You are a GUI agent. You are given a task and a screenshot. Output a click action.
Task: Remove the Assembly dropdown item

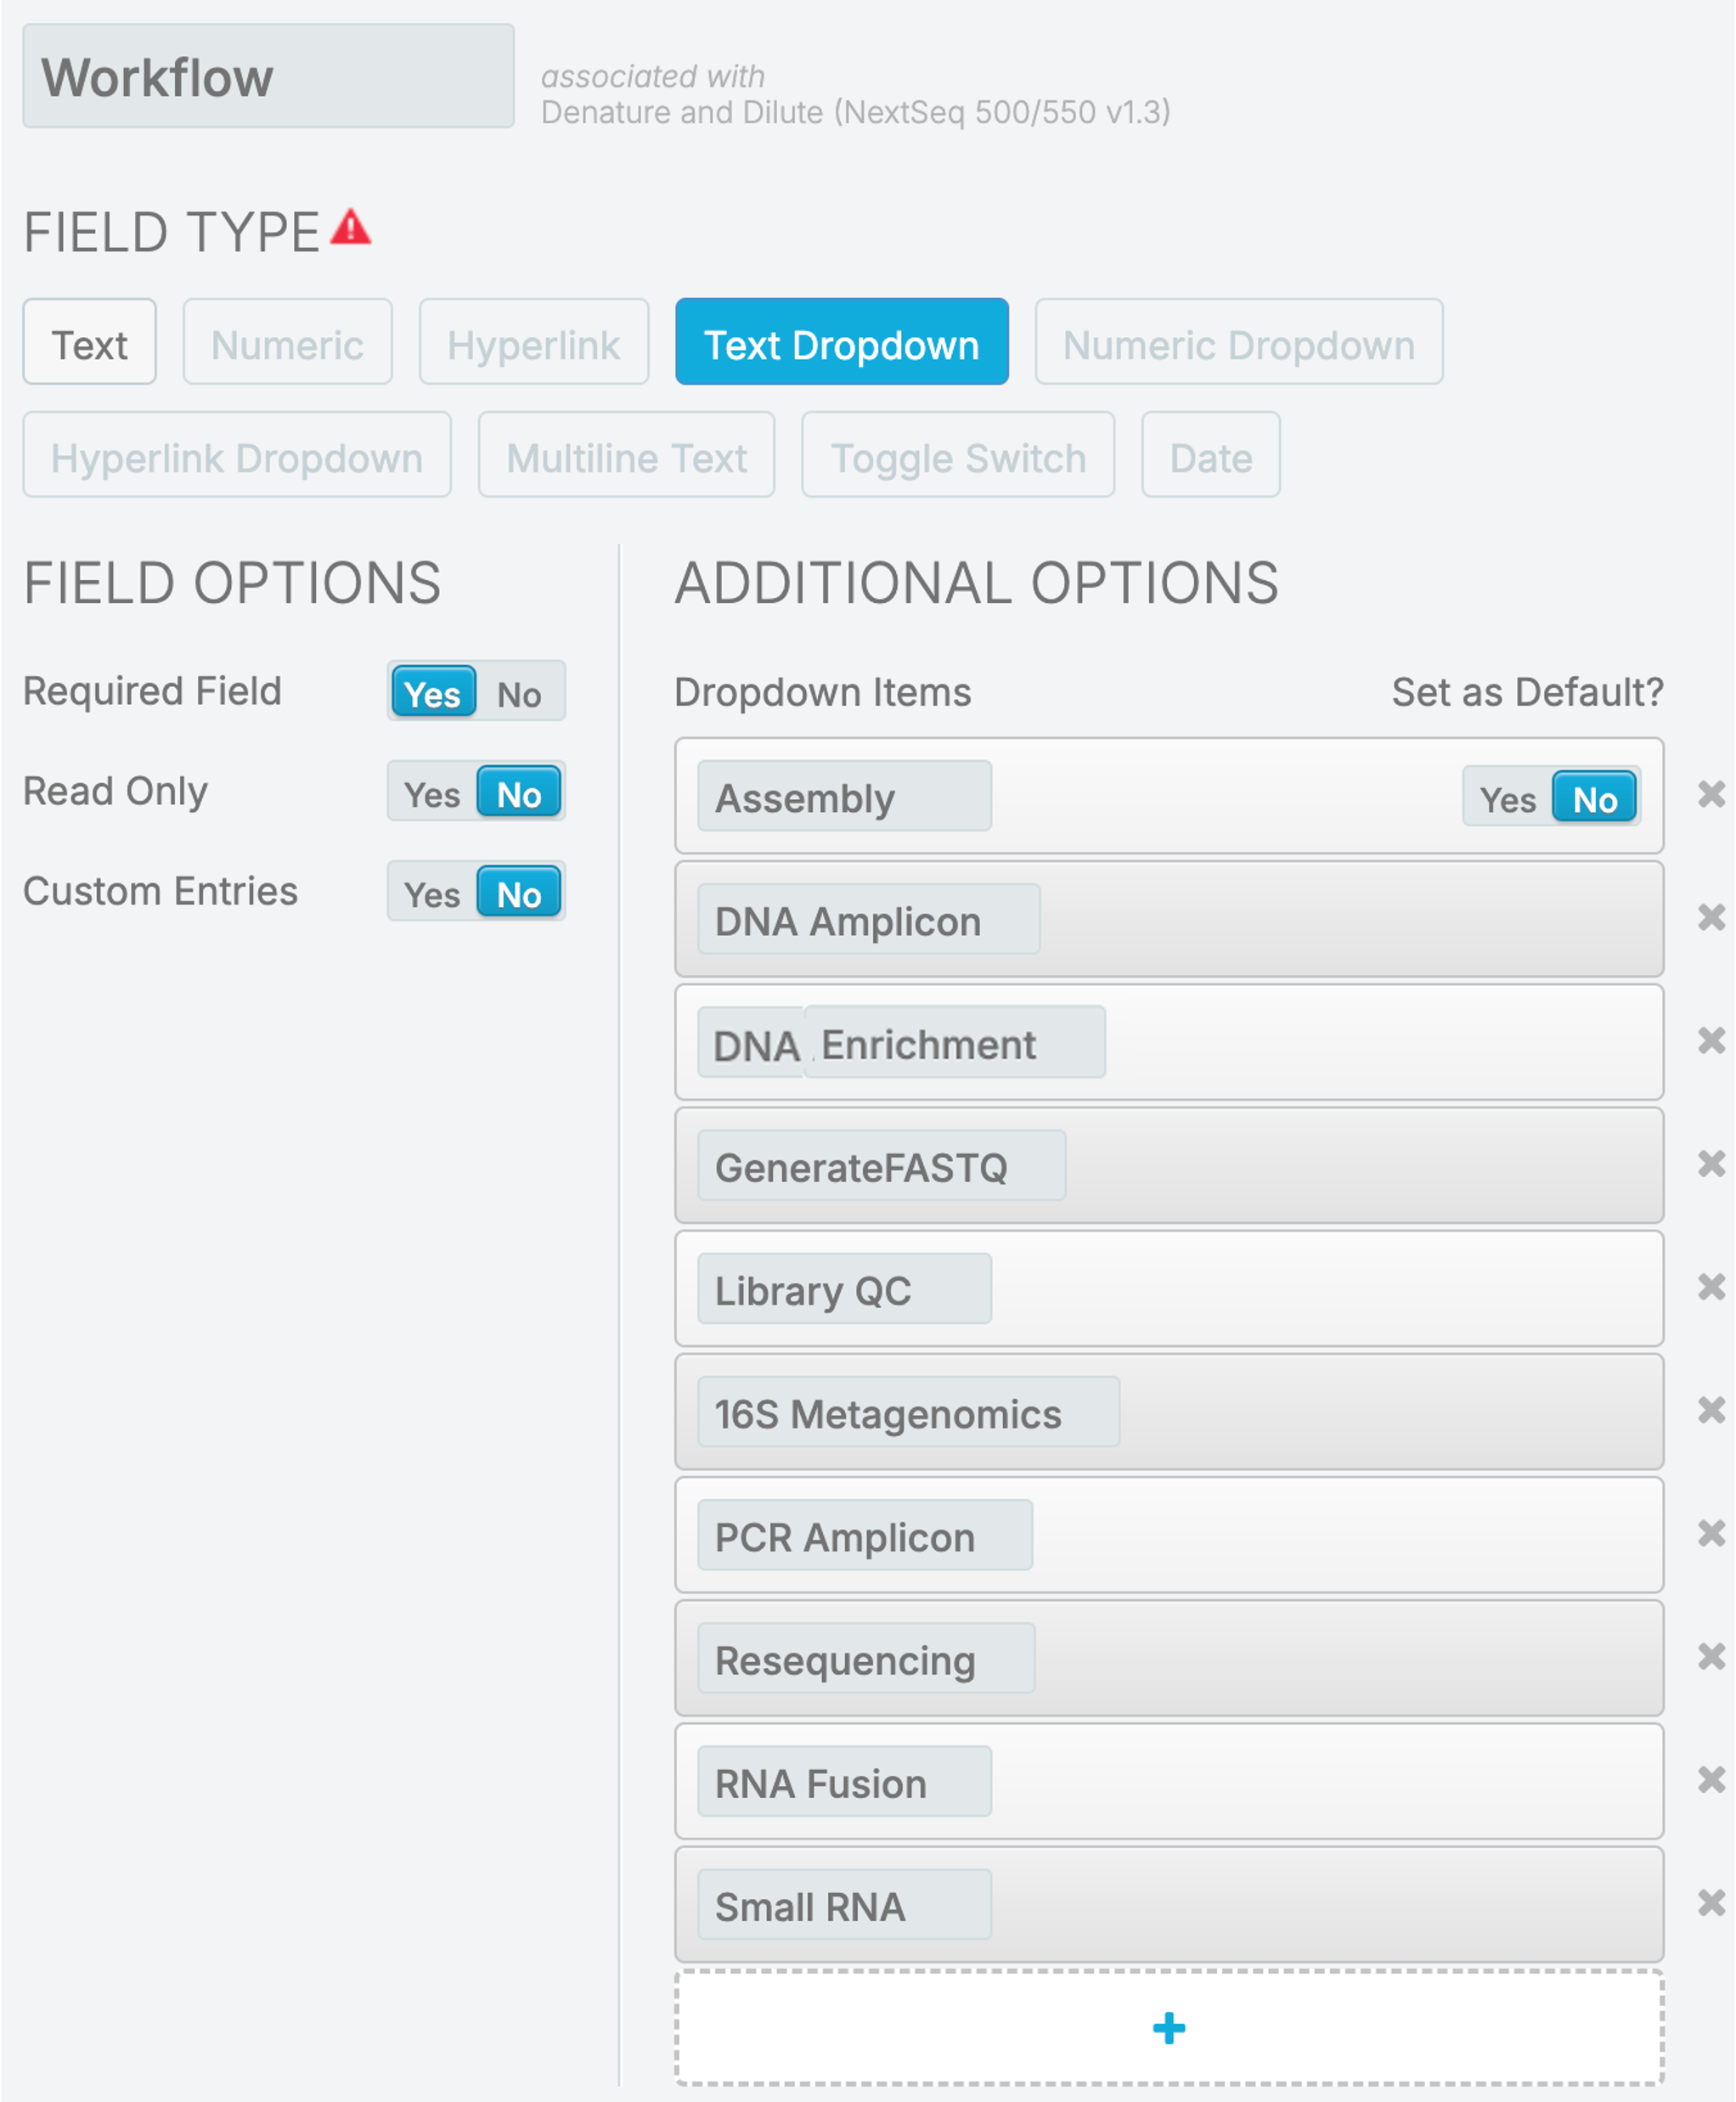pyautogui.click(x=1710, y=795)
